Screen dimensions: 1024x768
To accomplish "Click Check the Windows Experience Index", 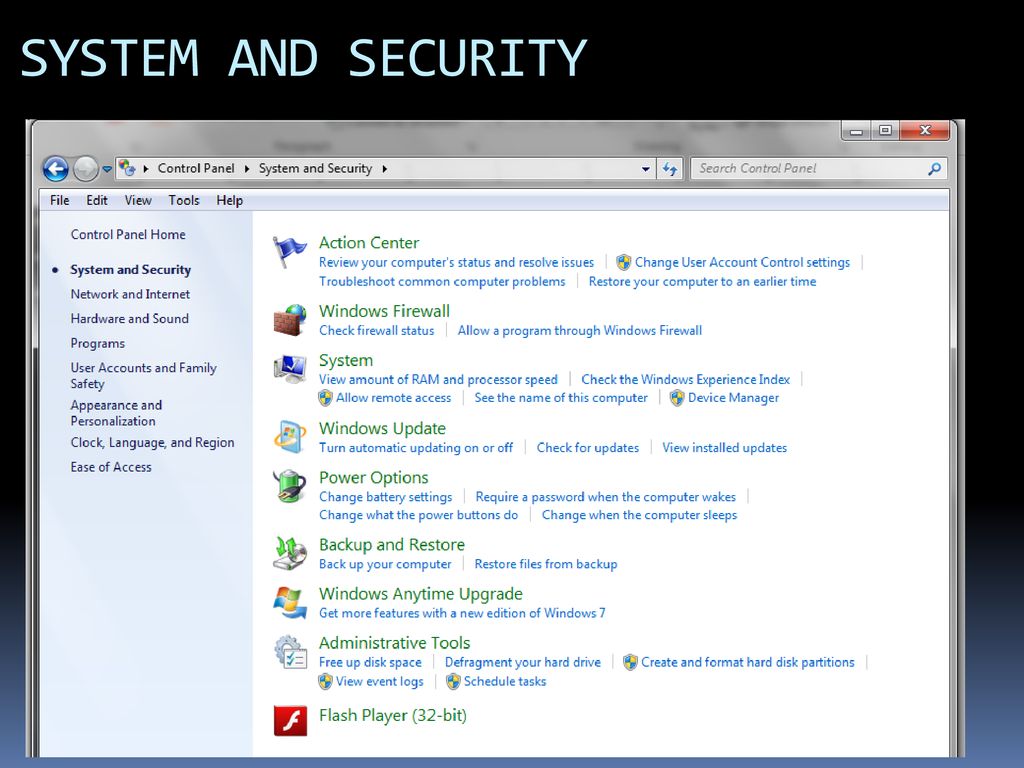I will [686, 379].
